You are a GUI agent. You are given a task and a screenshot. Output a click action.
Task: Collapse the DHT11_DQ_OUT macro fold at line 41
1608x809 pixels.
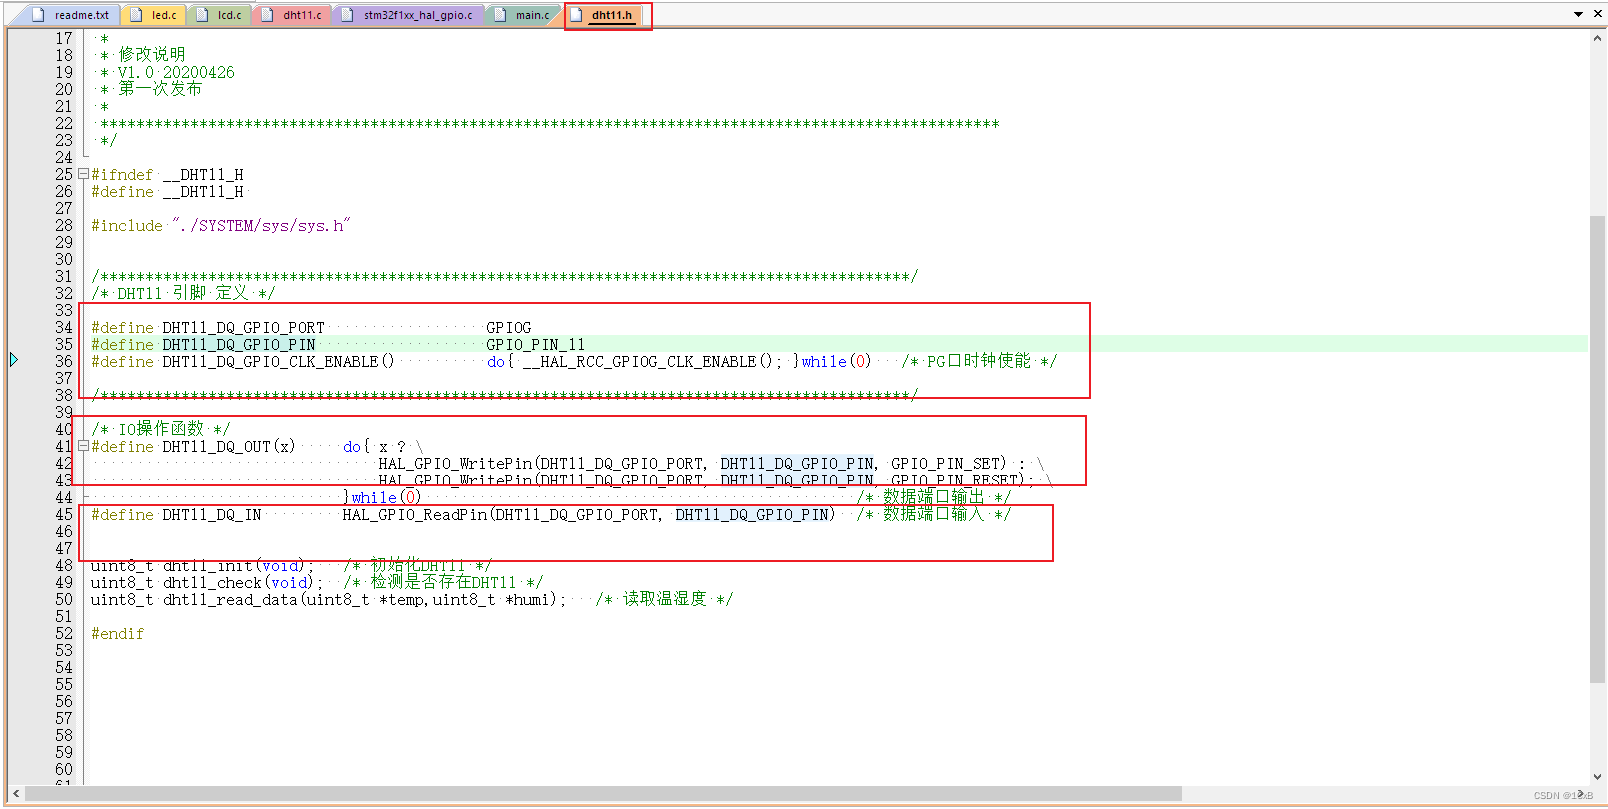coord(83,446)
